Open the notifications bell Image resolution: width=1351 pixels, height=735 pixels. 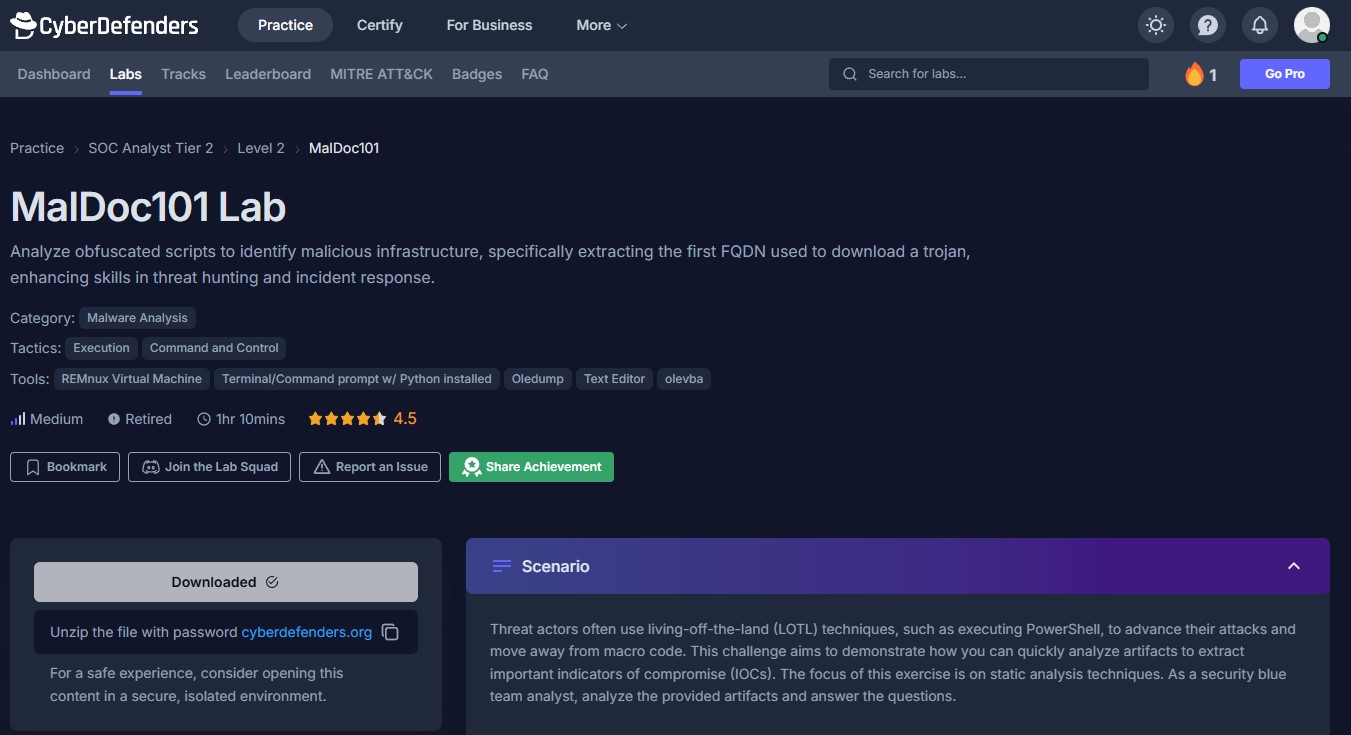pos(1260,25)
